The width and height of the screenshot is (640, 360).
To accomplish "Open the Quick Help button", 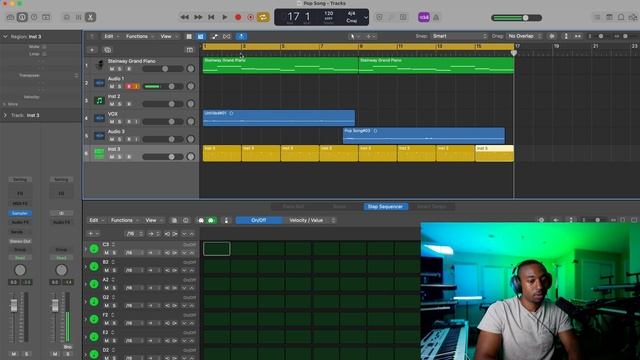I will (x=34, y=17).
